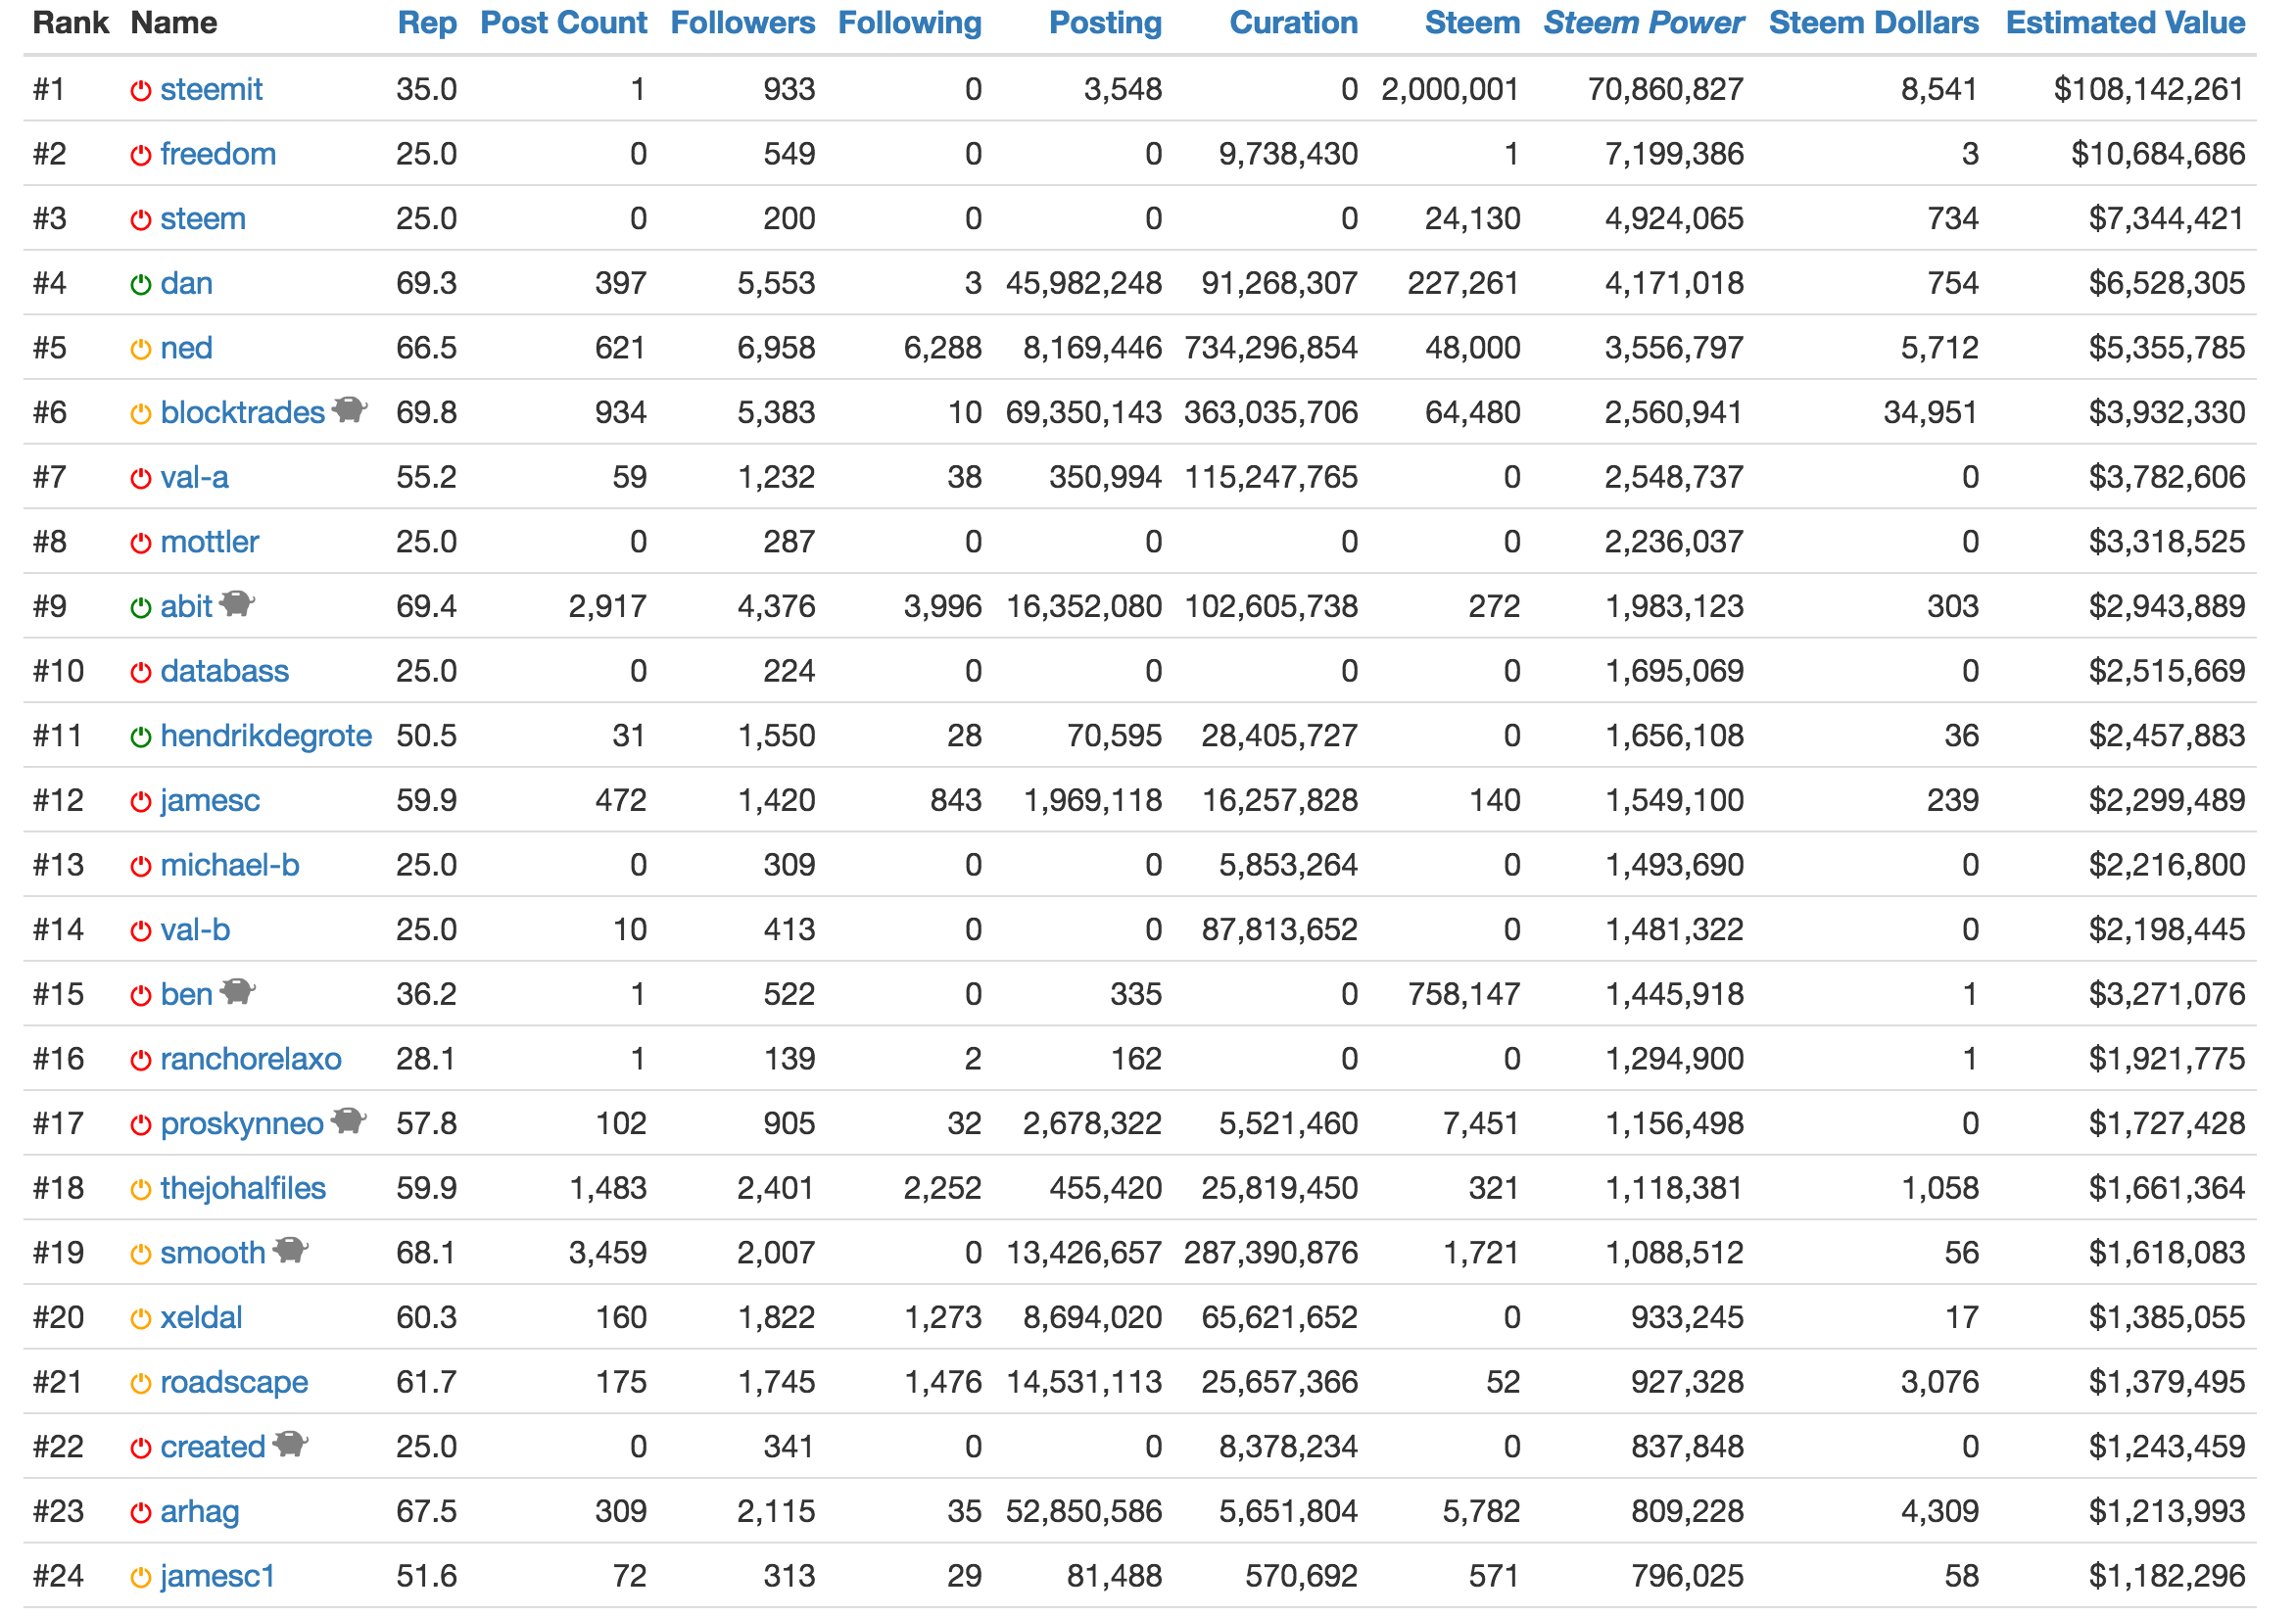Open hendrikdegrote's account page

pos(266,736)
